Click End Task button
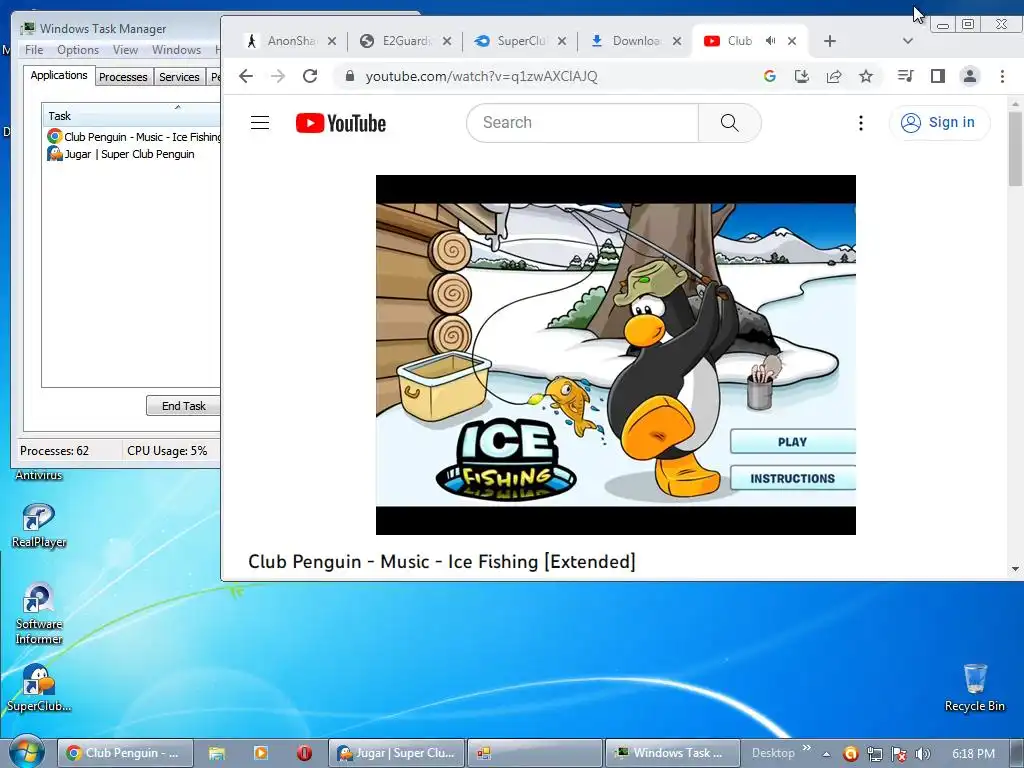 183,406
